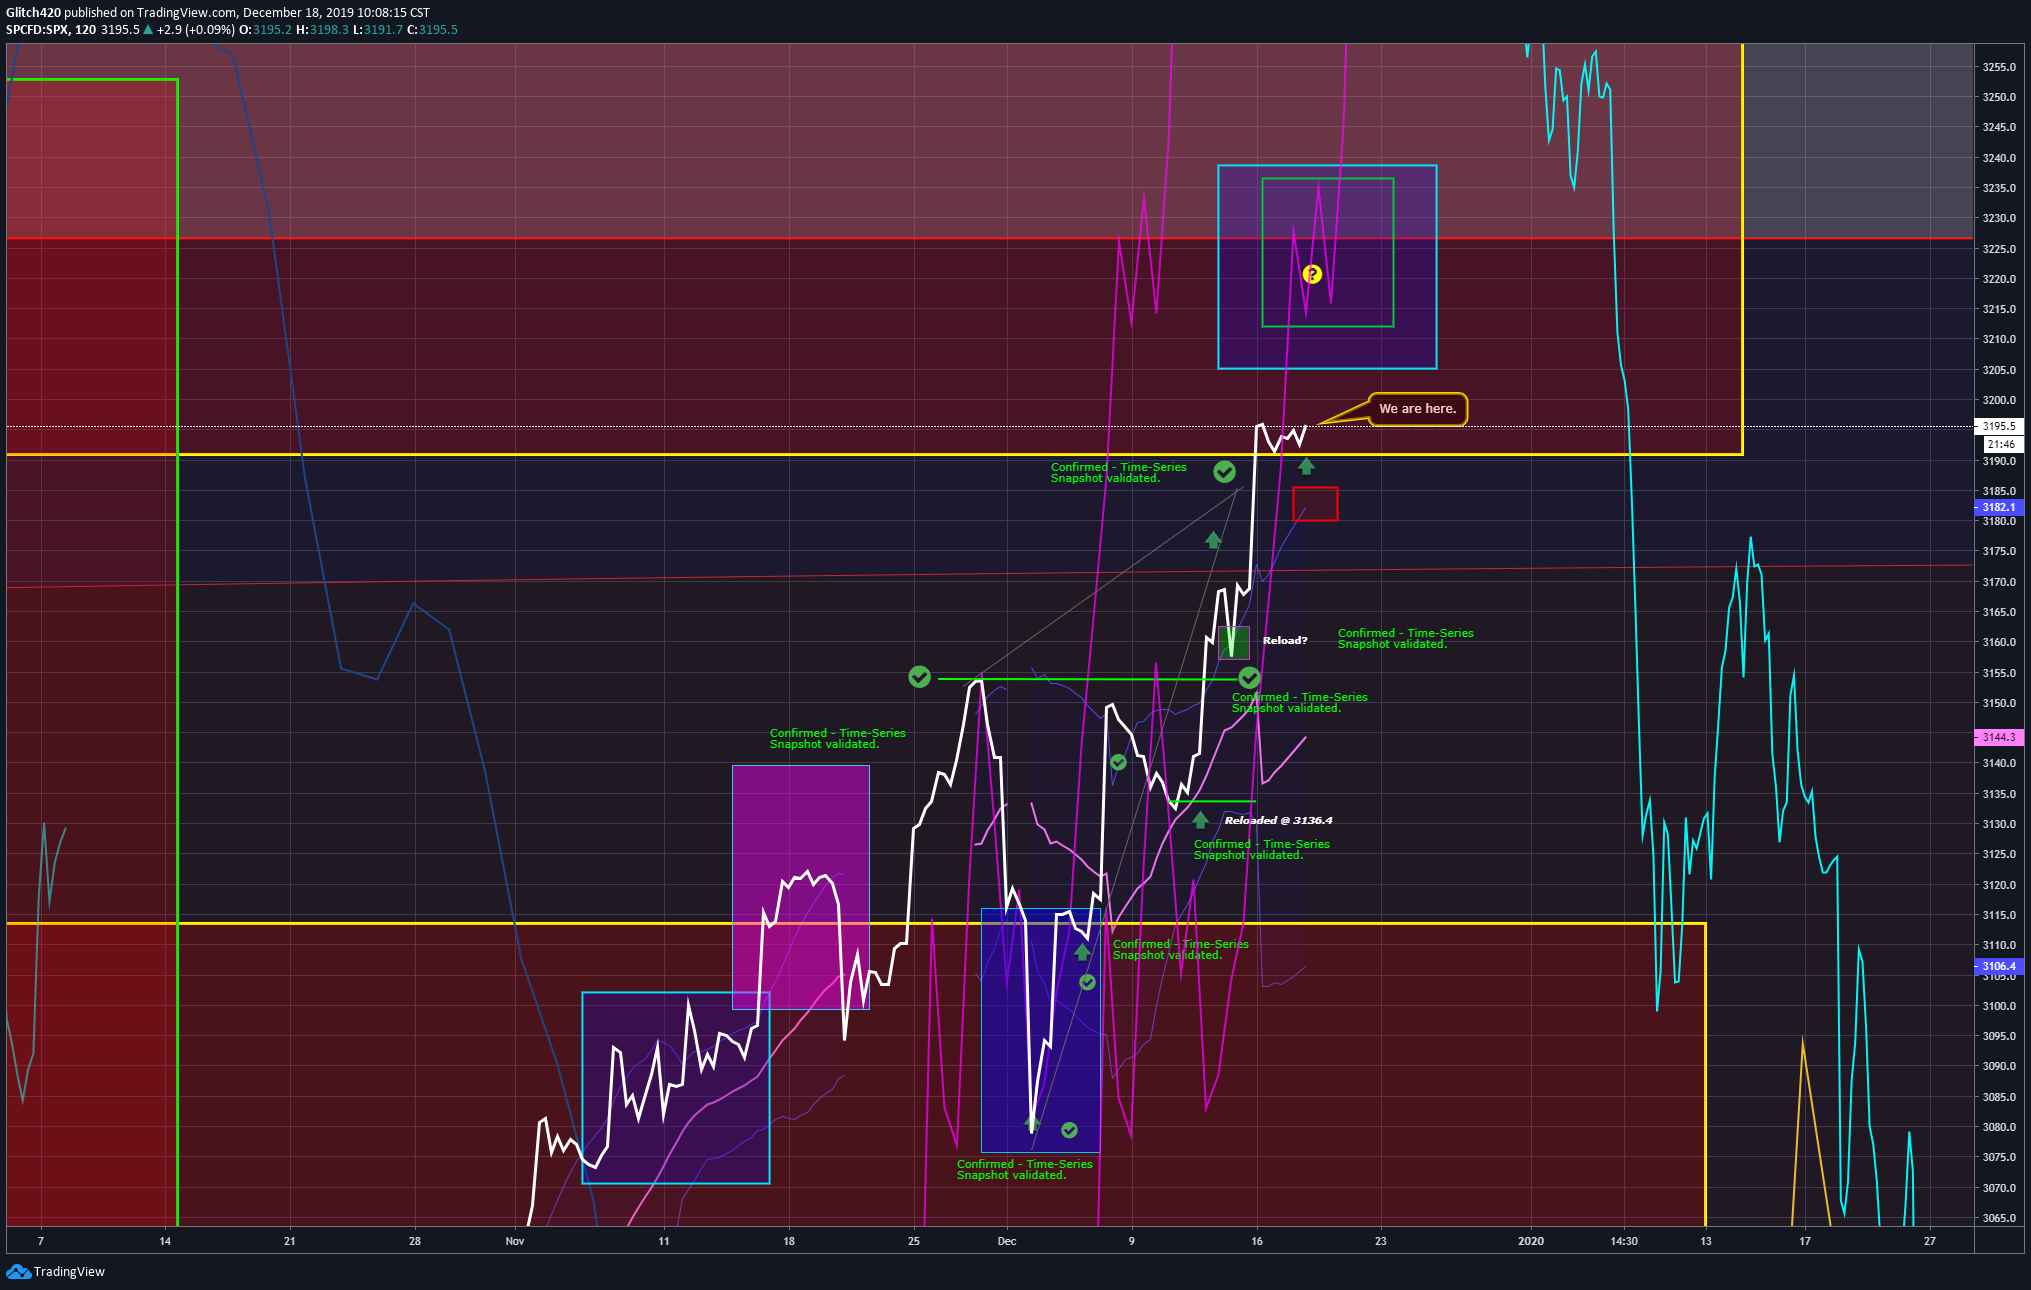Click the Confirmed label beneath Reloaded @ 3136.4
Image resolution: width=2031 pixels, height=1290 pixels.
pyautogui.click(x=1261, y=849)
